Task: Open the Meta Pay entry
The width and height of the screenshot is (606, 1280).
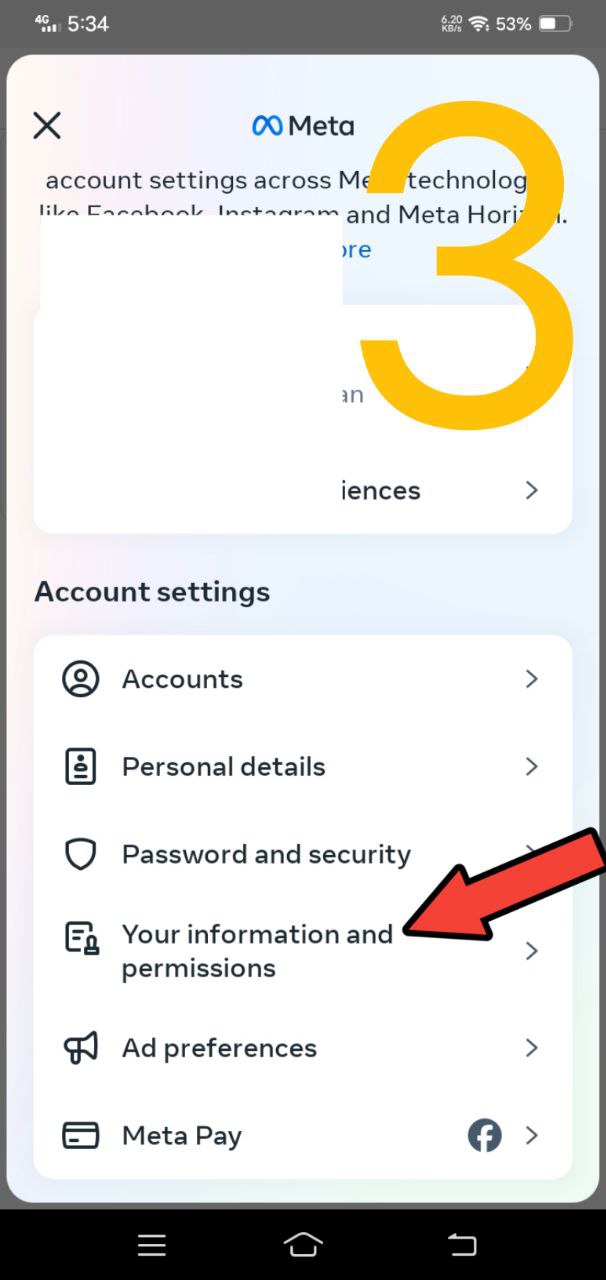Action: point(182,1136)
